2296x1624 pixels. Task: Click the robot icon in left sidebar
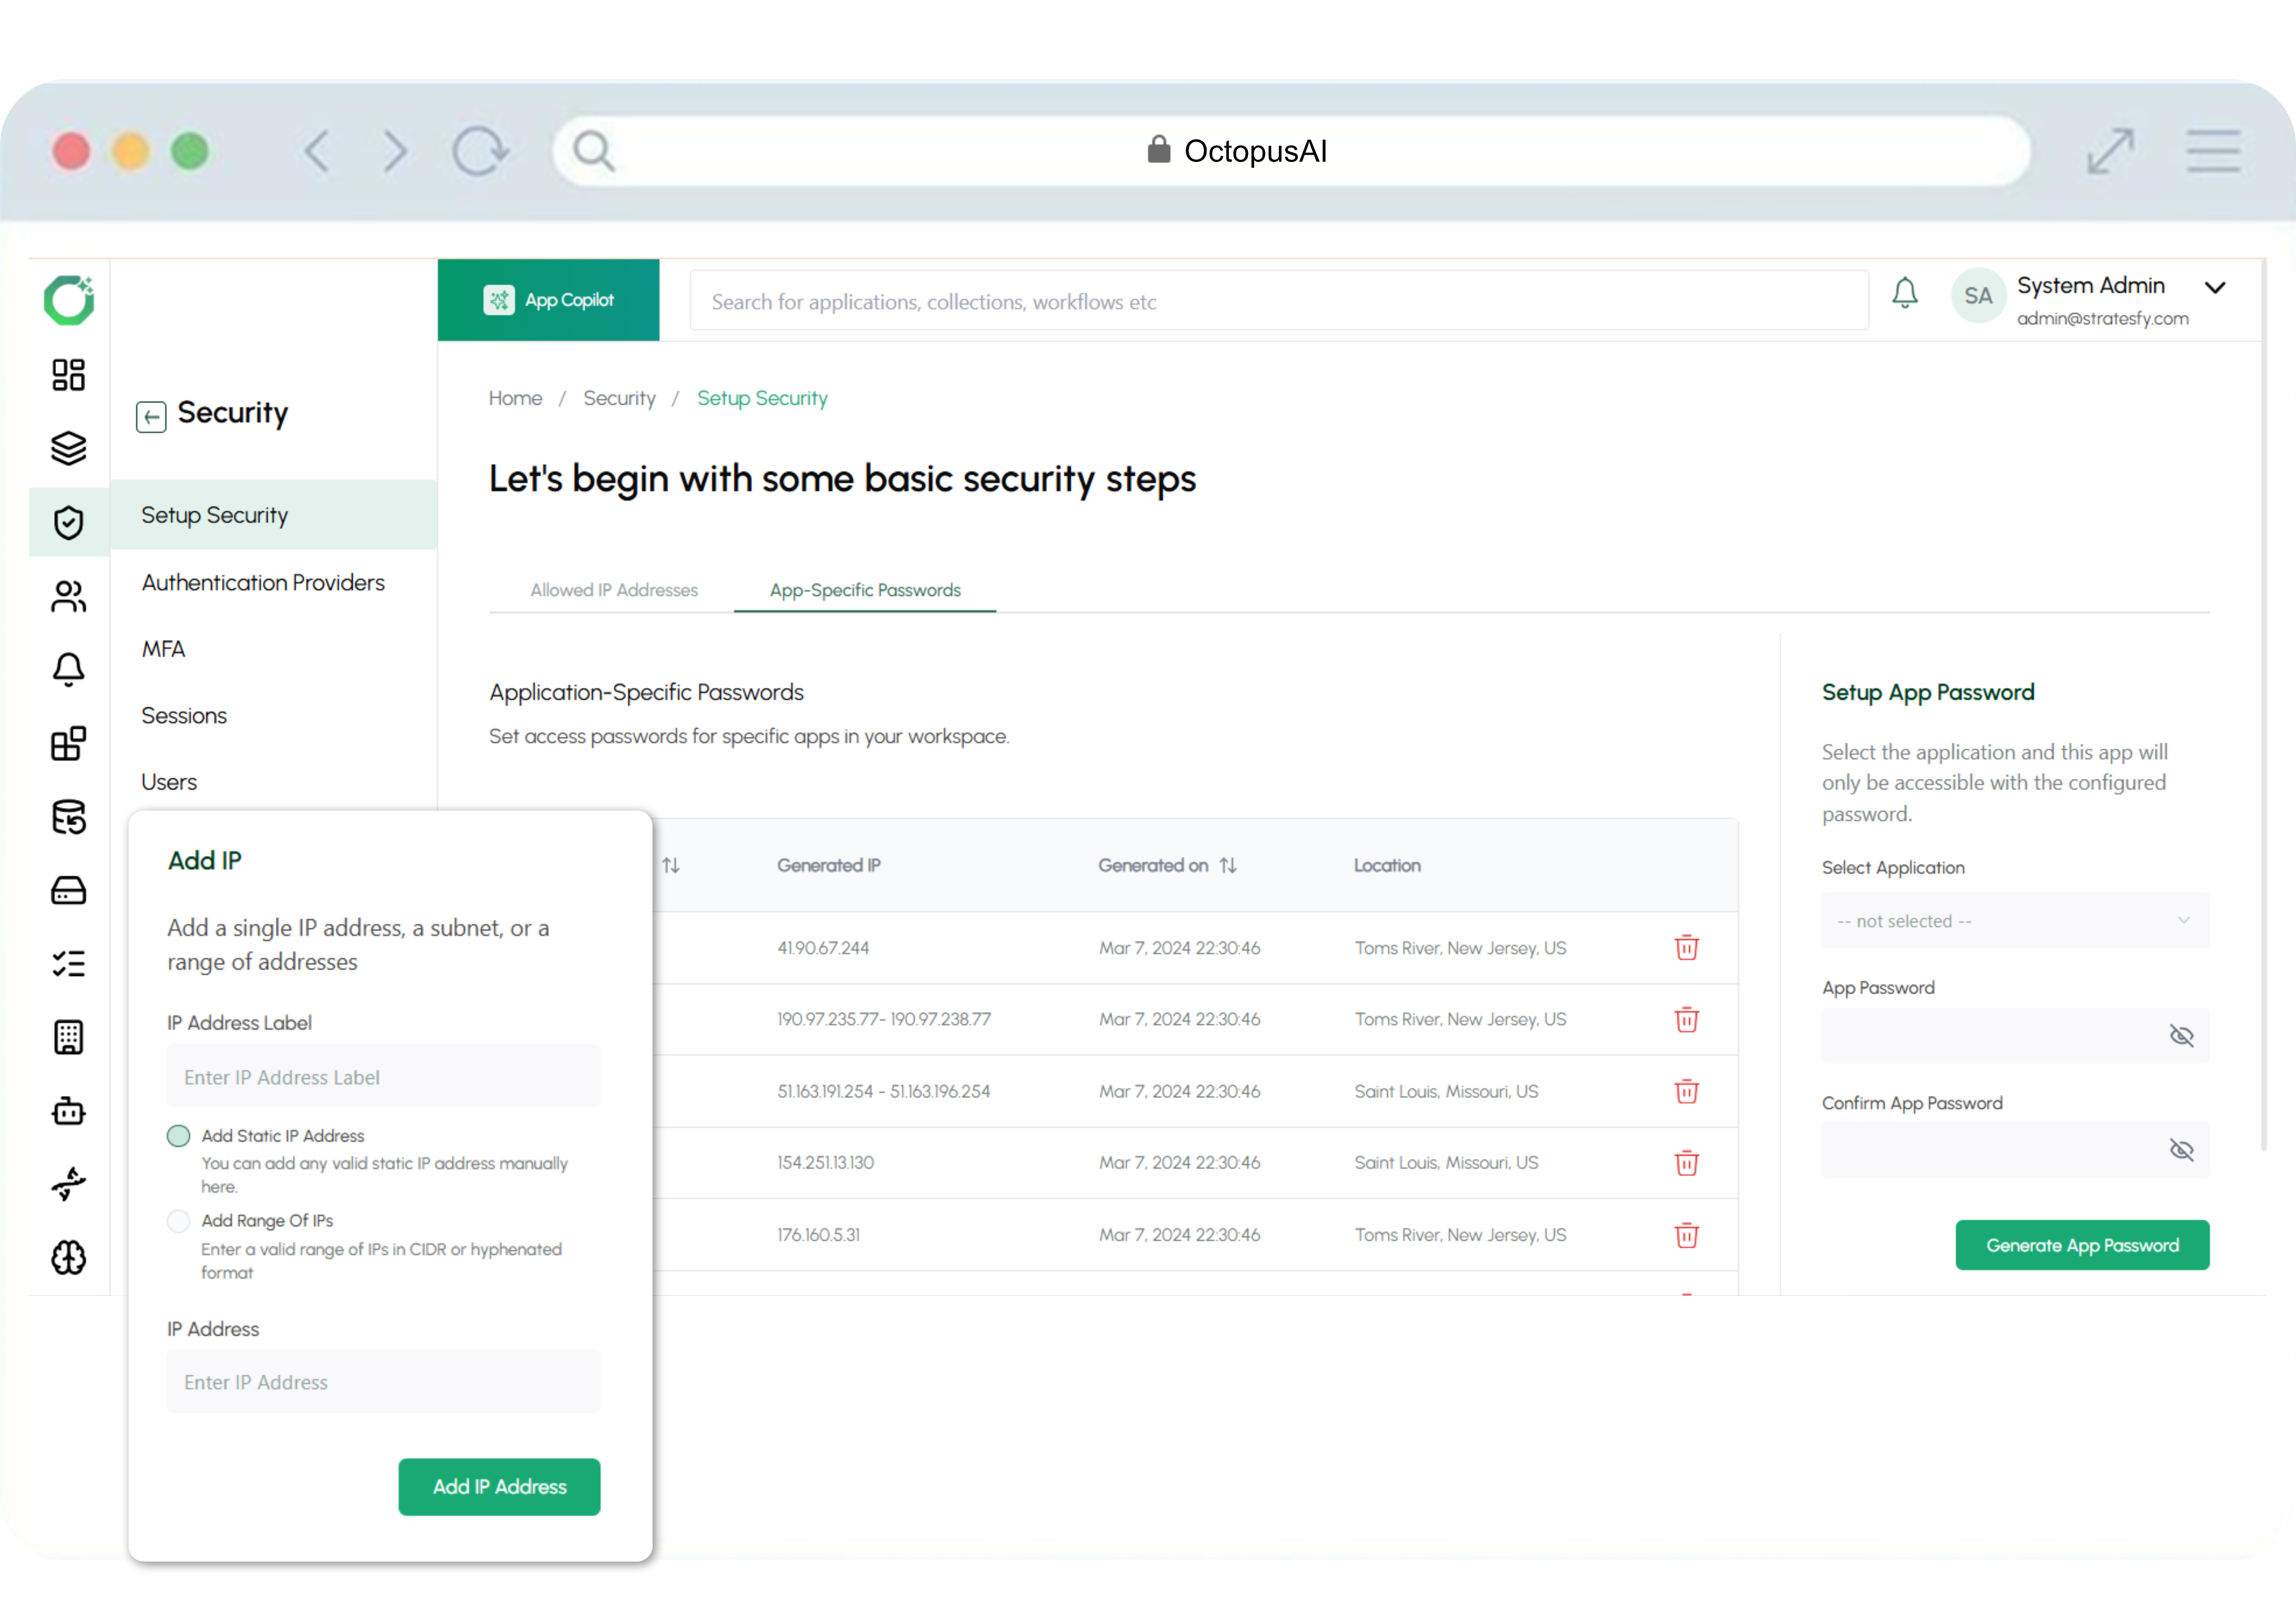[68, 1111]
